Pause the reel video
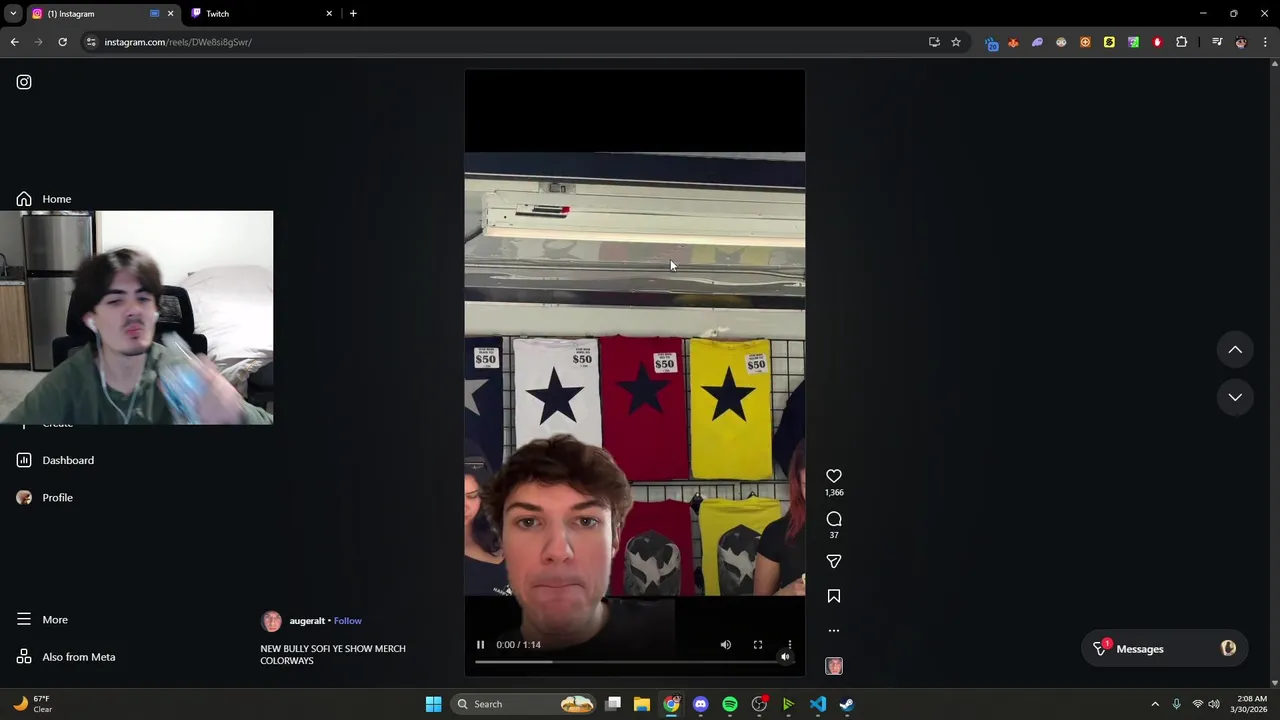Viewport: 1280px width, 720px height. [x=480, y=645]
